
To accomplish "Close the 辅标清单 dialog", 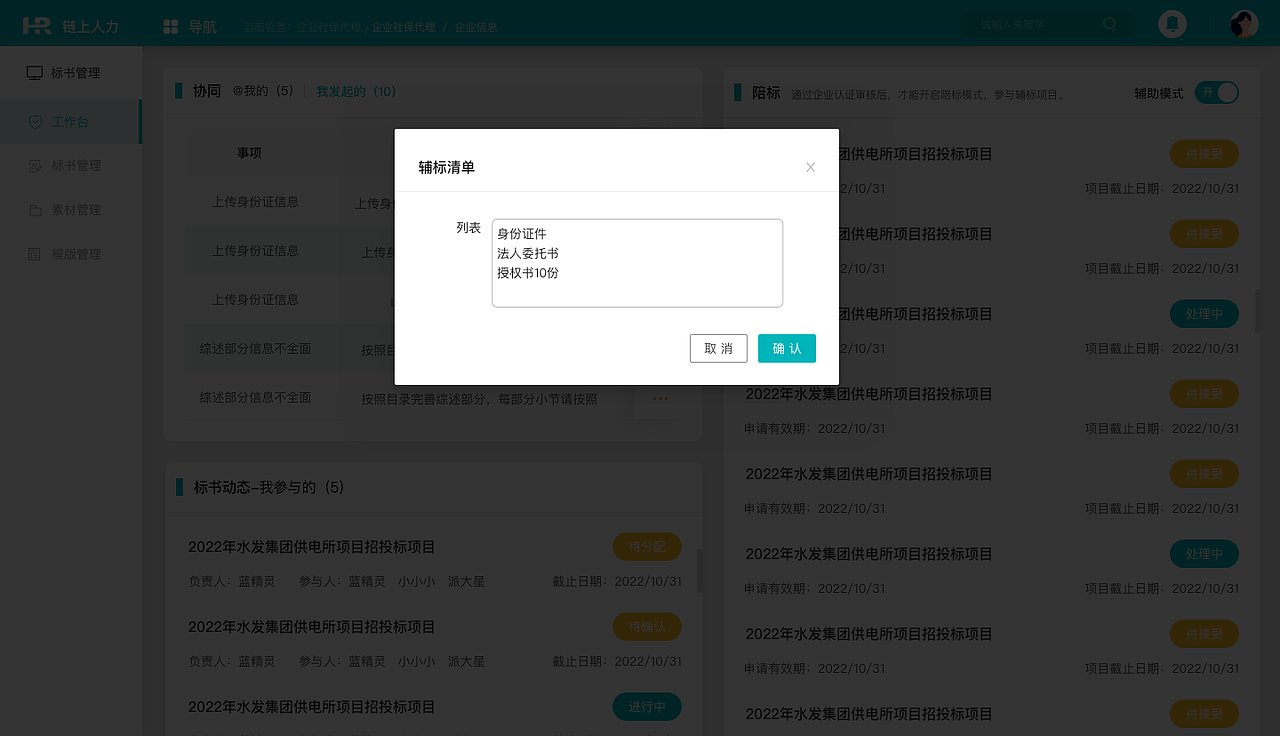I will click(x=810, y=167).
